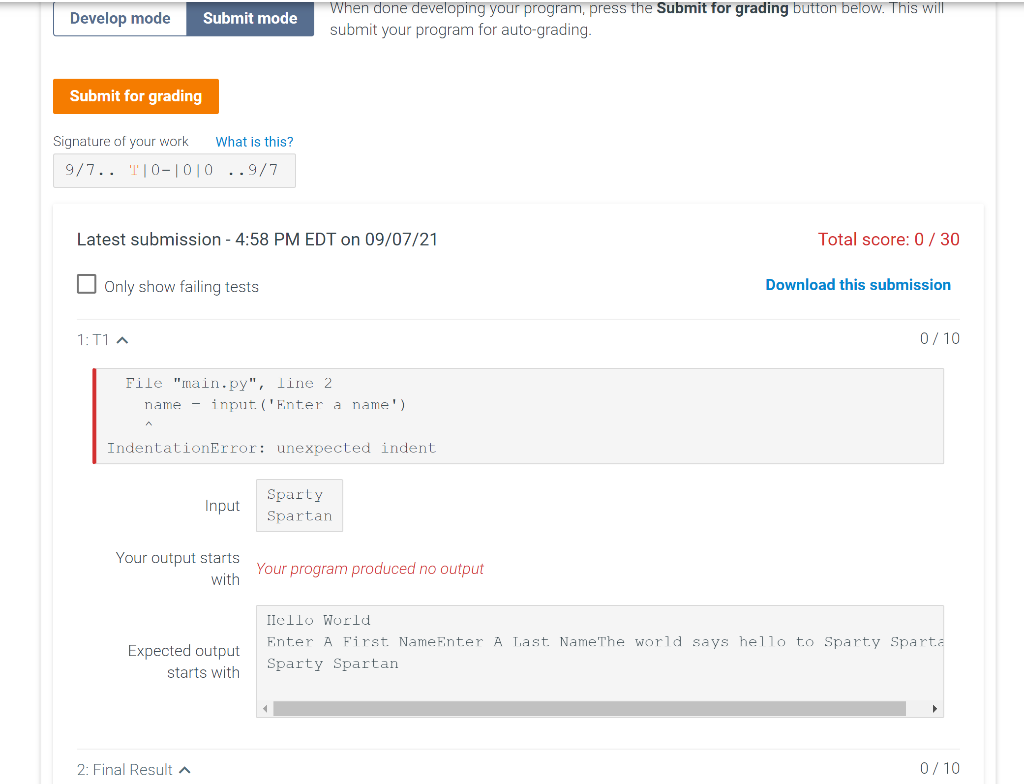Viewport: 1024px width, 784px height.
Task: Click the signature of your work field
Action: click(174, 171)
